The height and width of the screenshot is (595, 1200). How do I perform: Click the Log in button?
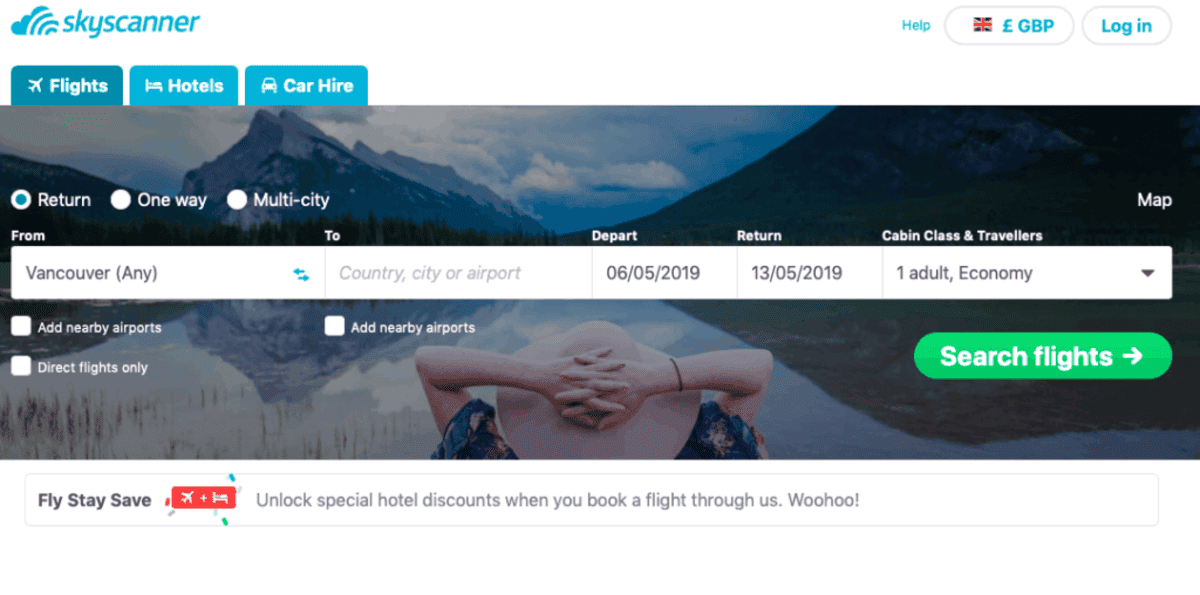[x=1126, y=26]
